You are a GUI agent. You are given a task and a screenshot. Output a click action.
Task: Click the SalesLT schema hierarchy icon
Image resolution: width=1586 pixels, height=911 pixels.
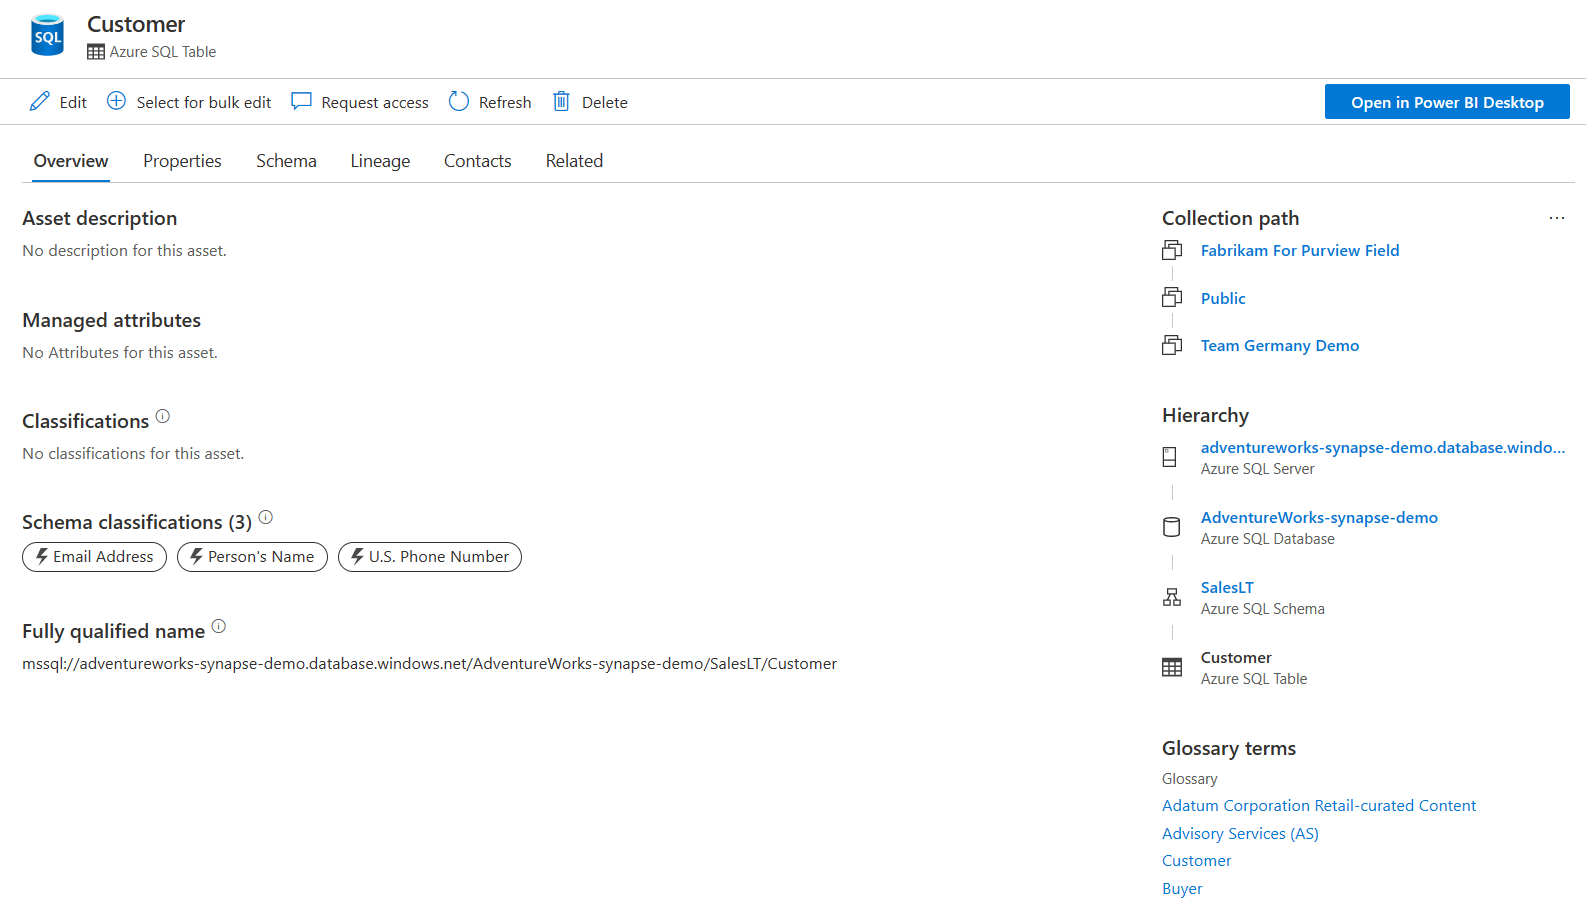point(1172,597)
